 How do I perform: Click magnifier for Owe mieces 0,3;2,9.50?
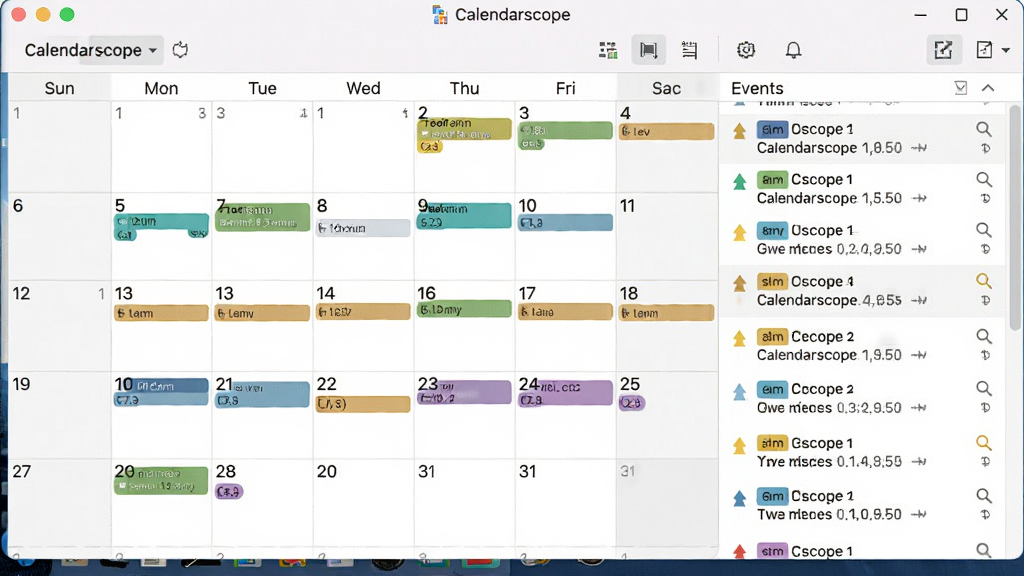984,389
